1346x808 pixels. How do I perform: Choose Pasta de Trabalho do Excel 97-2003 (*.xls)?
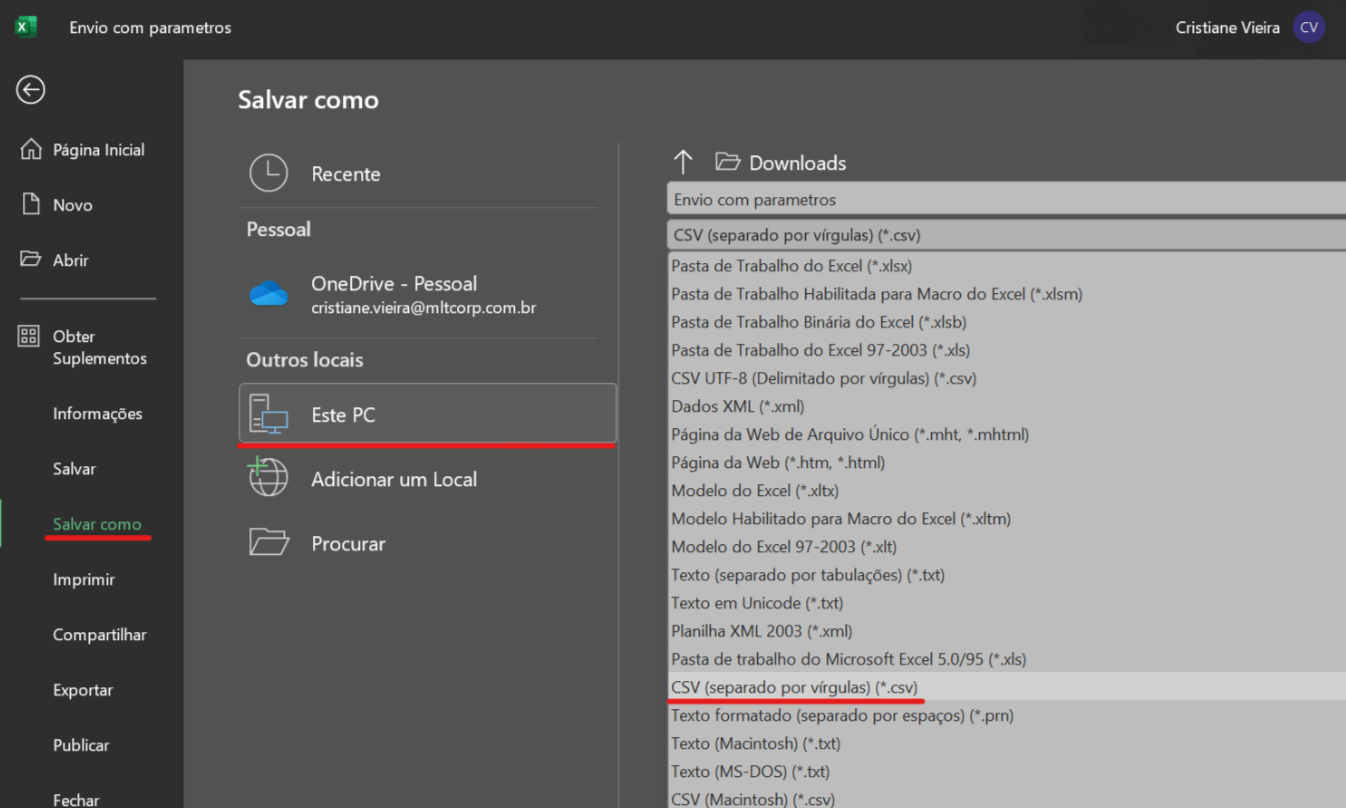(1006, 350)
